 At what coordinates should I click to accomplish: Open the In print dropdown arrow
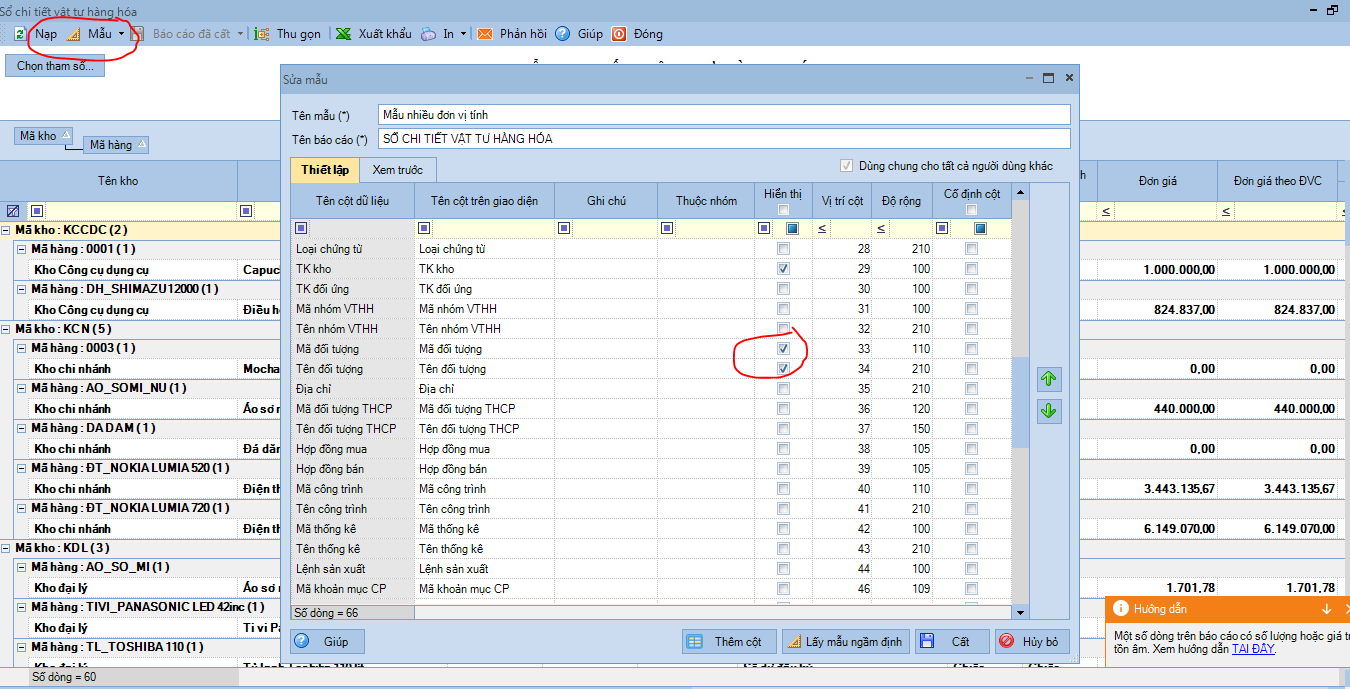(x=463, y=33)
